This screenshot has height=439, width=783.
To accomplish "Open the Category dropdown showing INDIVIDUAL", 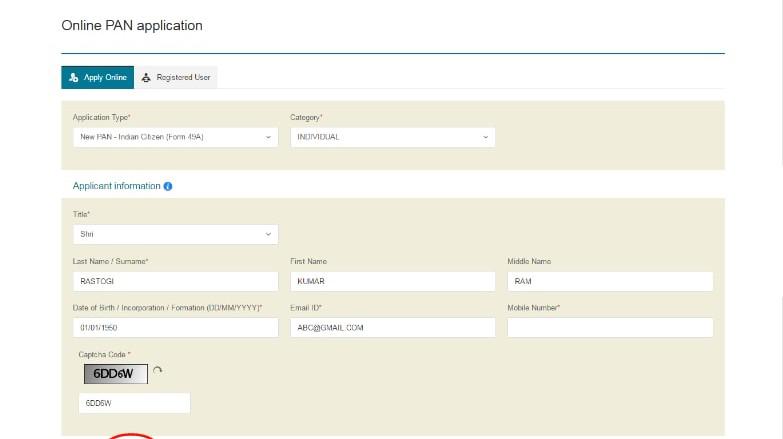I will (x=392, y=137).
